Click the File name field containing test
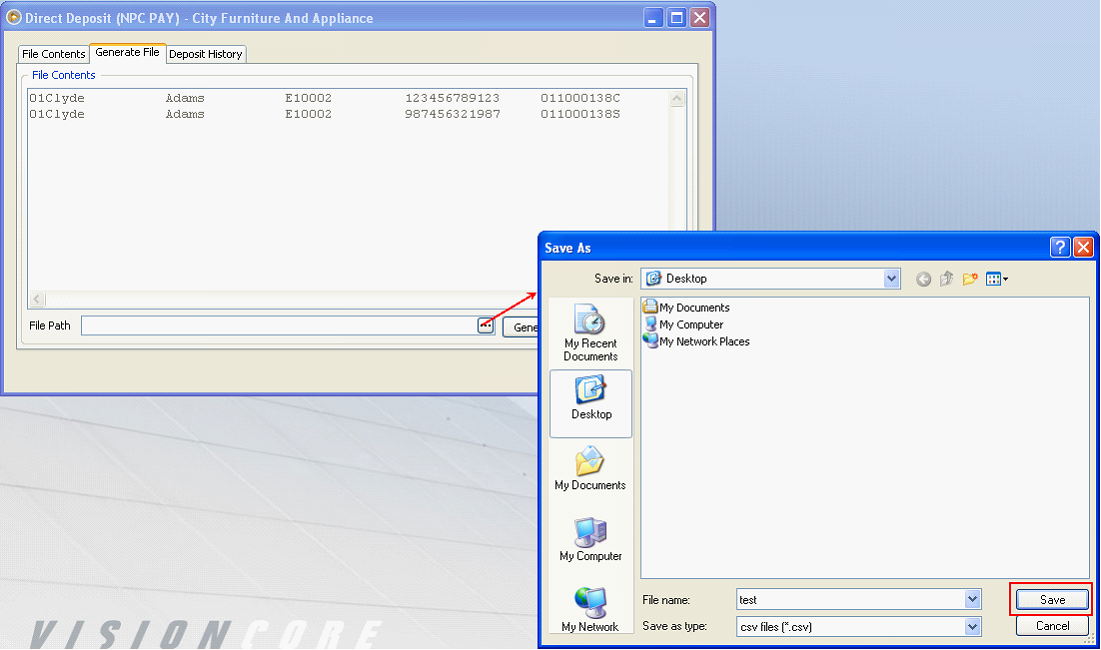This screenshot has width=1101, height=650. [850, 599]
